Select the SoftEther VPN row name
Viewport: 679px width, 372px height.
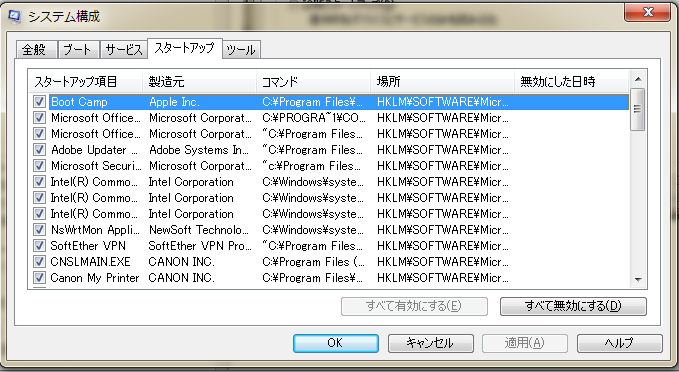tap(88, 246)
